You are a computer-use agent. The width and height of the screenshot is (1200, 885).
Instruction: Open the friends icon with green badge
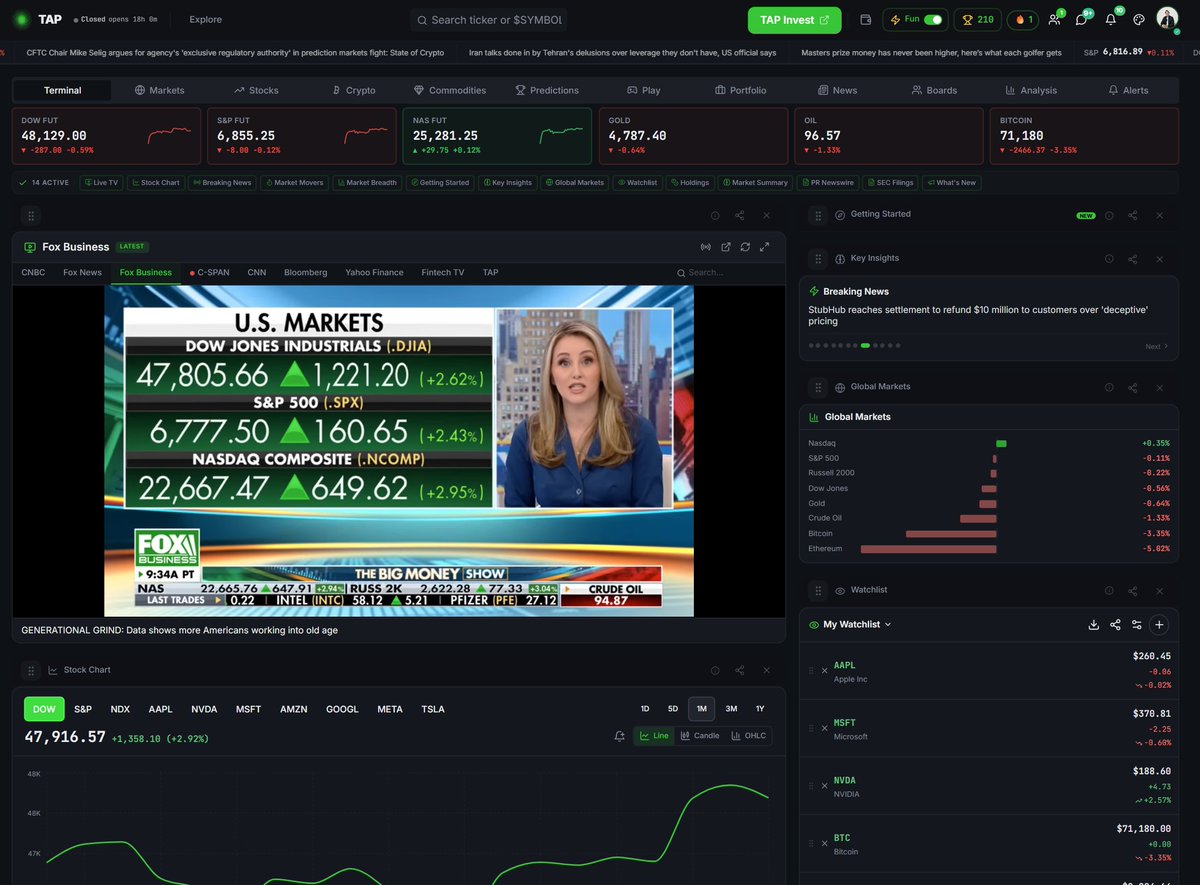coord(1054,19)
